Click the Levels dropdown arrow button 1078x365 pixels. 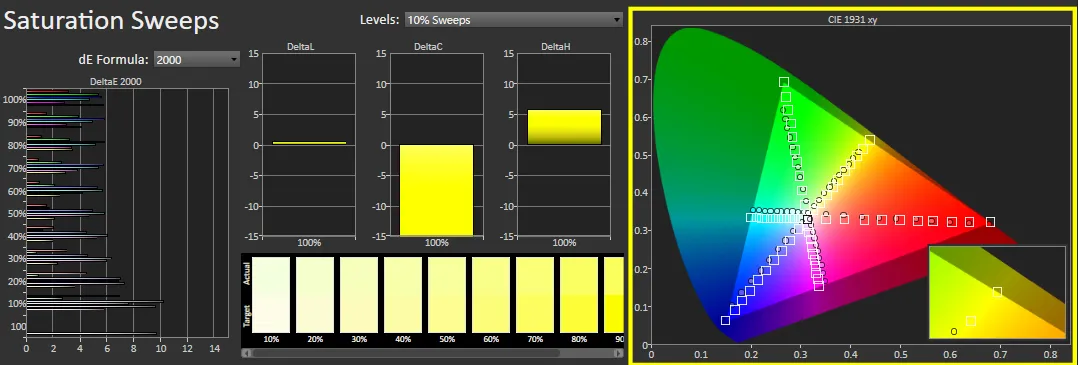[617, 20]
